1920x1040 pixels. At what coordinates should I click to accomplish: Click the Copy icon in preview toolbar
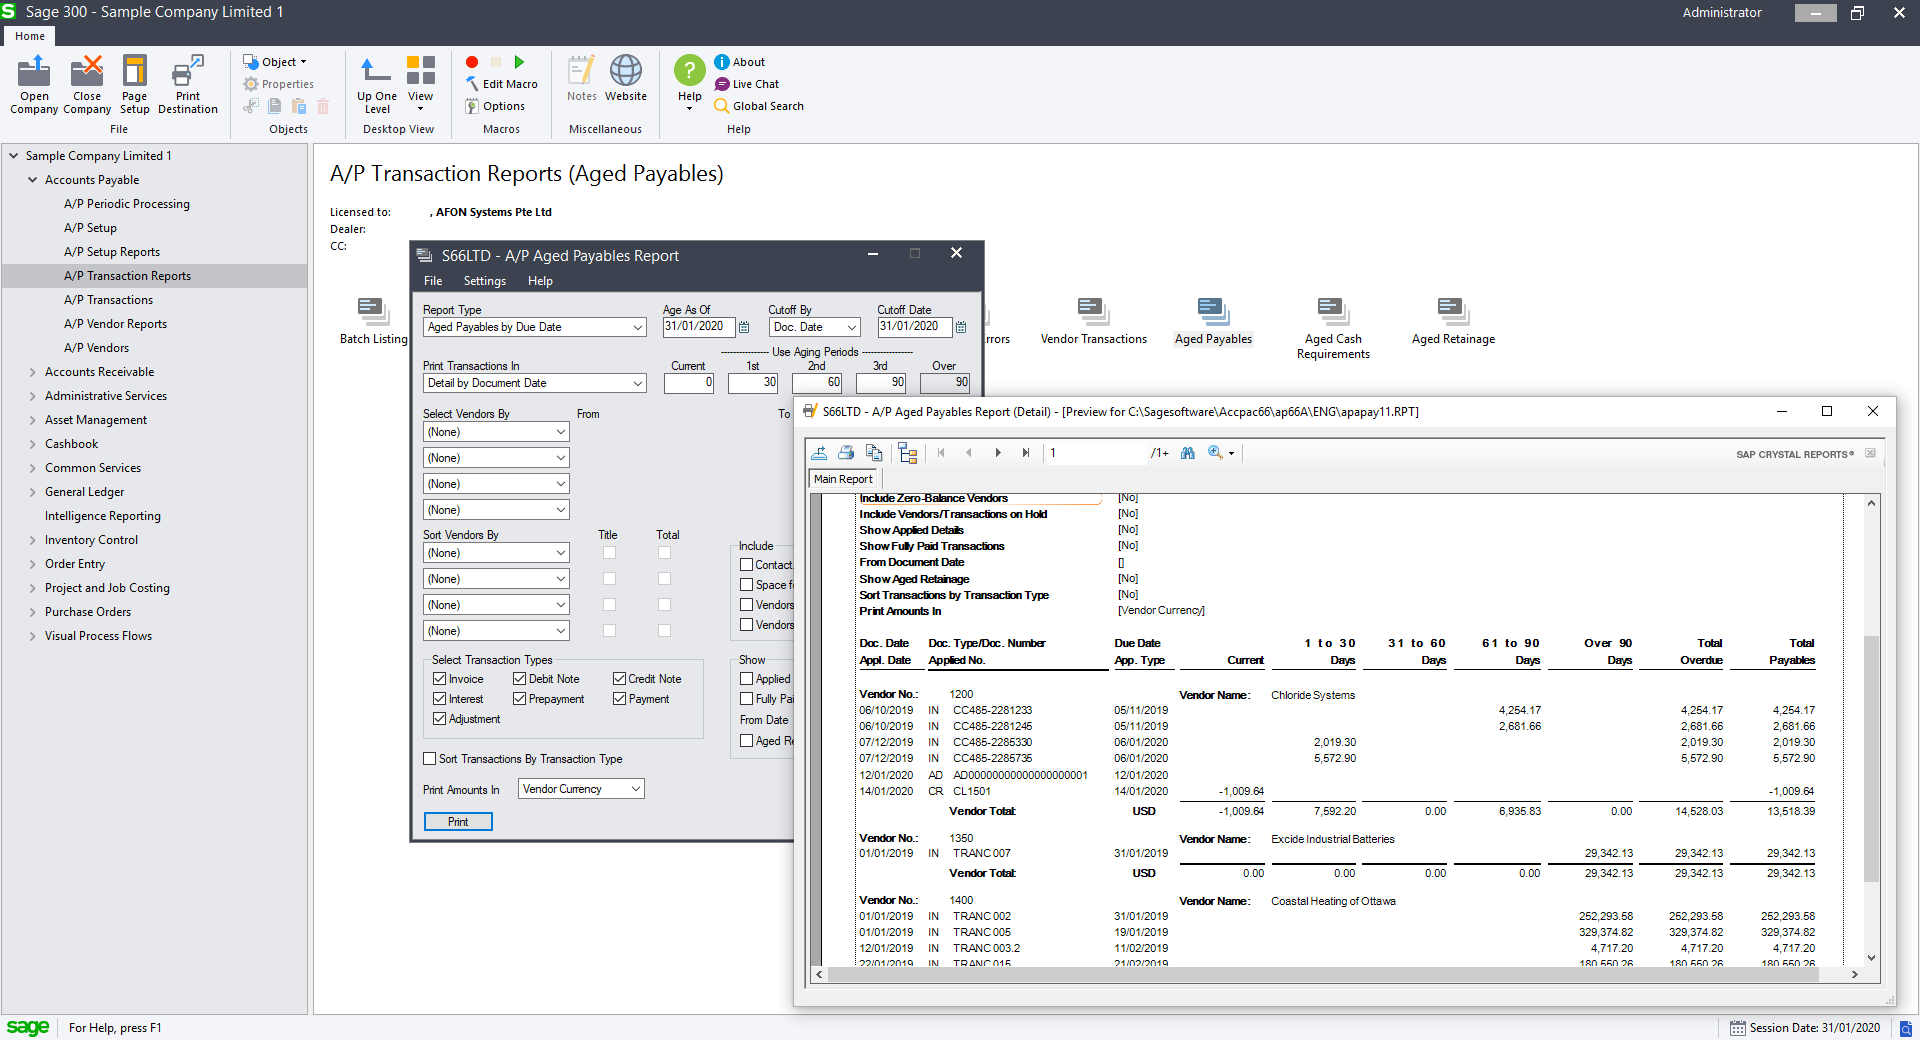click(x=874, y=453)
